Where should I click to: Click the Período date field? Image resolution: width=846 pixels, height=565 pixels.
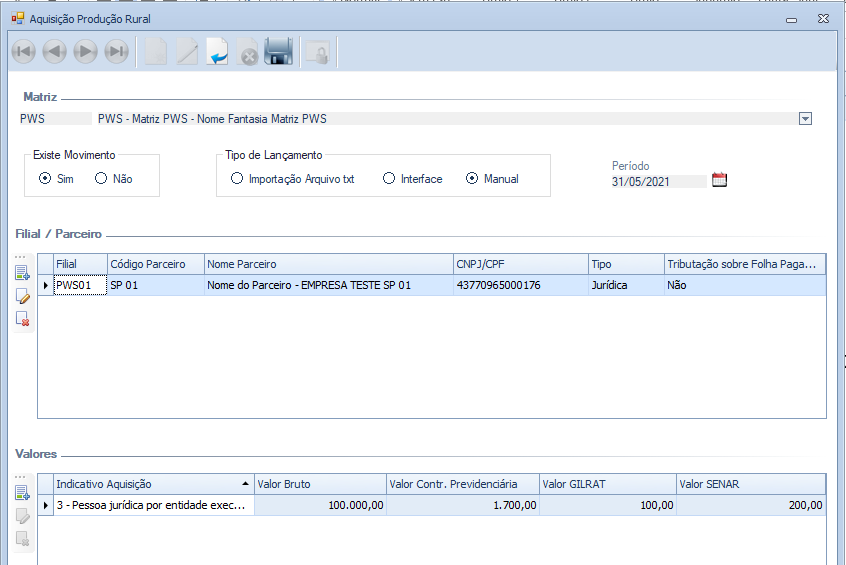[658, 182]
